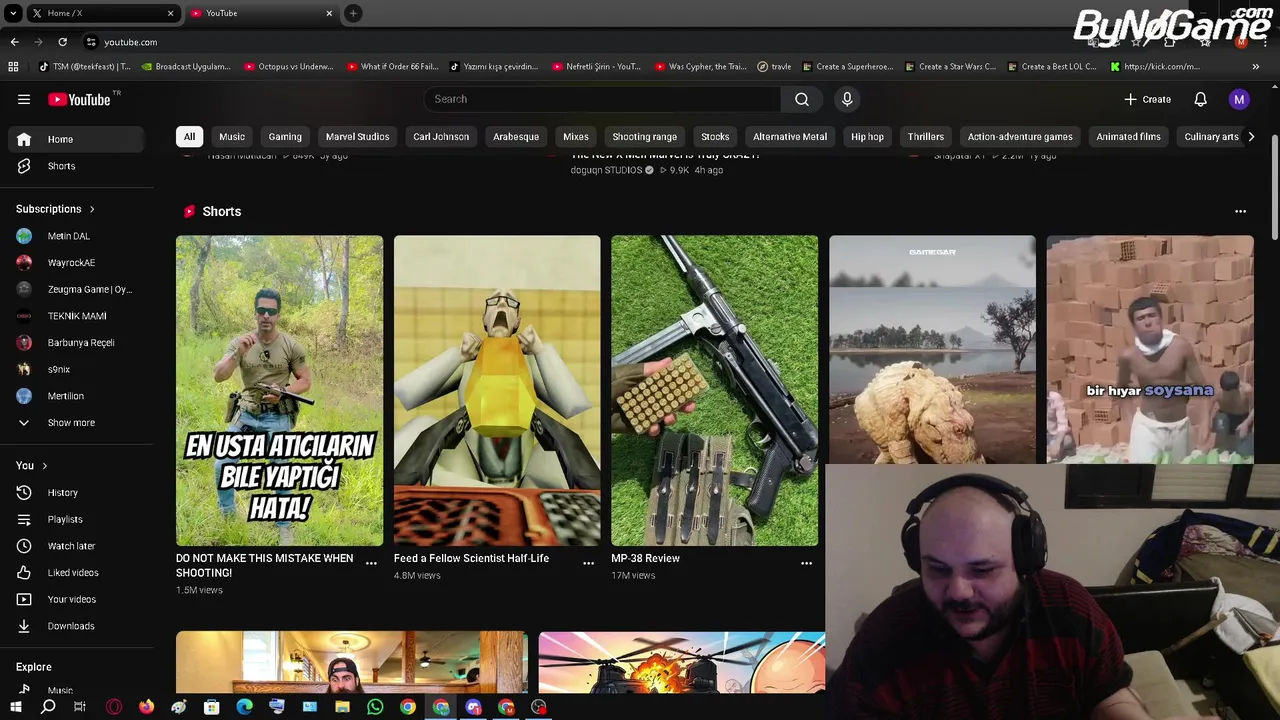Select the Shooting range chip
This screenshot has width=1280, height=720.
click(x=644, y=137)
